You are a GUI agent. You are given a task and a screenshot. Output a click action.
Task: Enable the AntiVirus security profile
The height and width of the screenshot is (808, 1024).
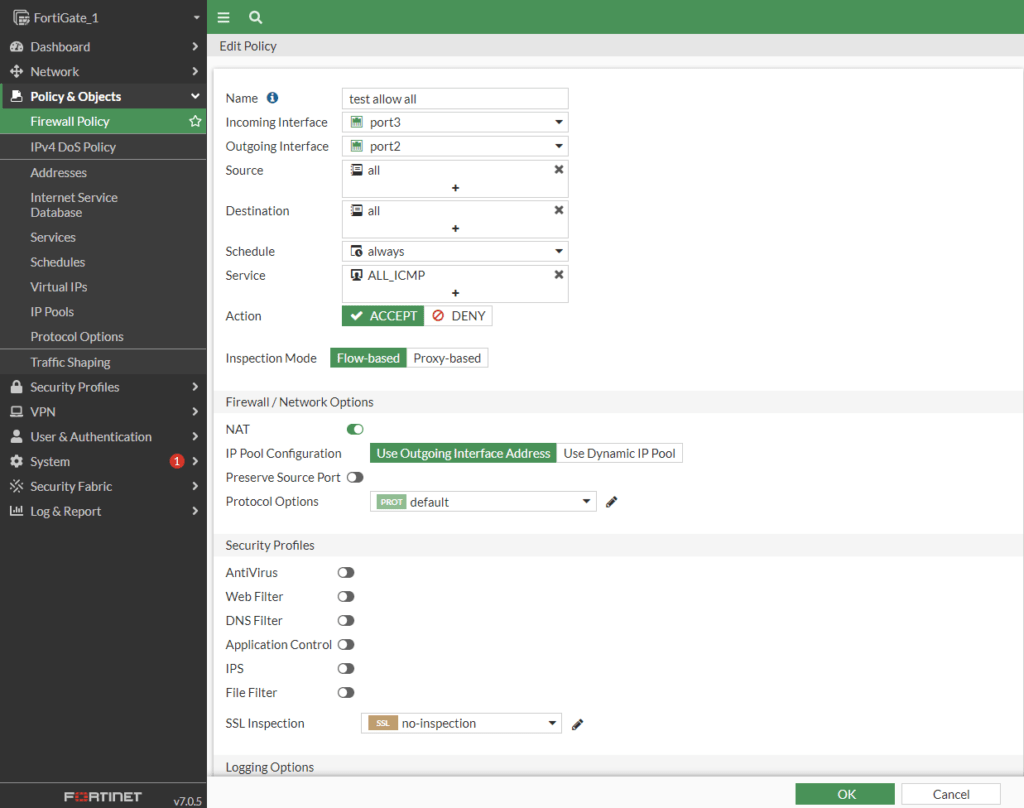(x=346, y=572)
